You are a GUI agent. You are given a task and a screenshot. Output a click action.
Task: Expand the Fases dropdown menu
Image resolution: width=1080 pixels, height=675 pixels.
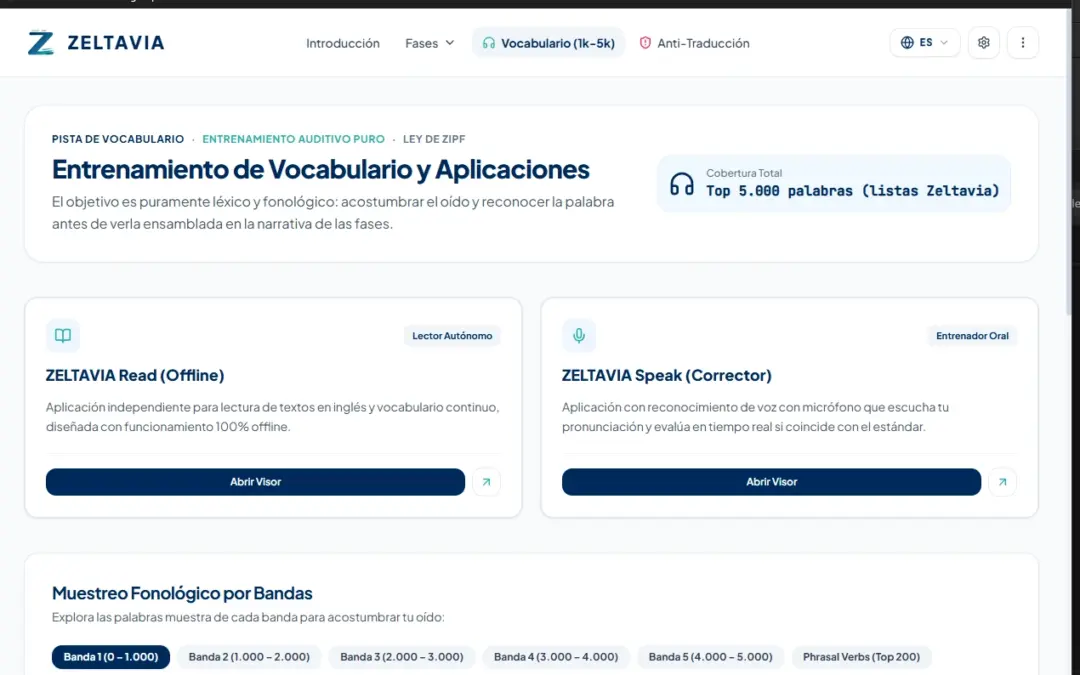click(x=430, y=43)
